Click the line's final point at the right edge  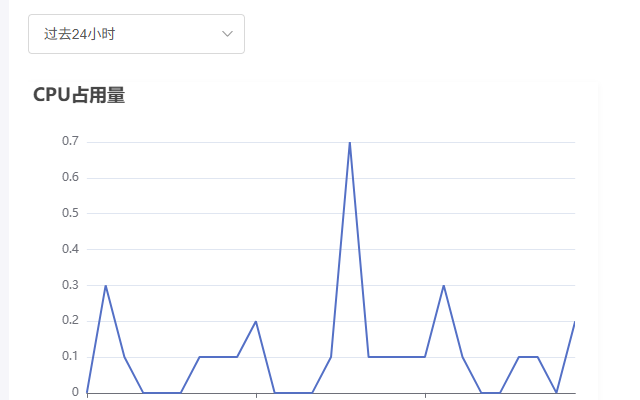tap(575, 322)
